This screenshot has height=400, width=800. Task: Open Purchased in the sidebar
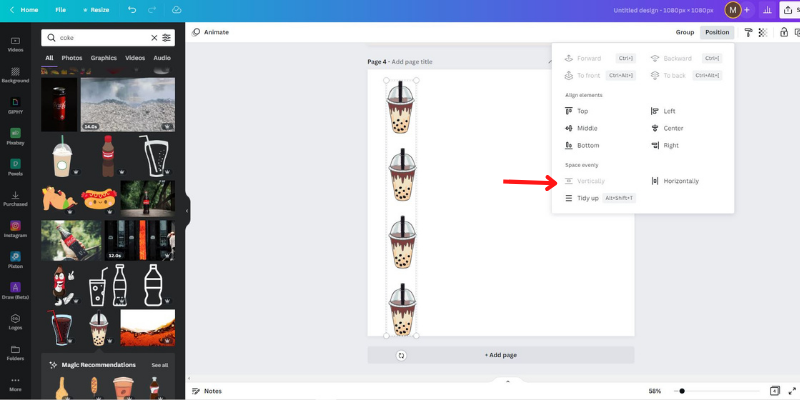pyautogui.click(x=15, y=198)
